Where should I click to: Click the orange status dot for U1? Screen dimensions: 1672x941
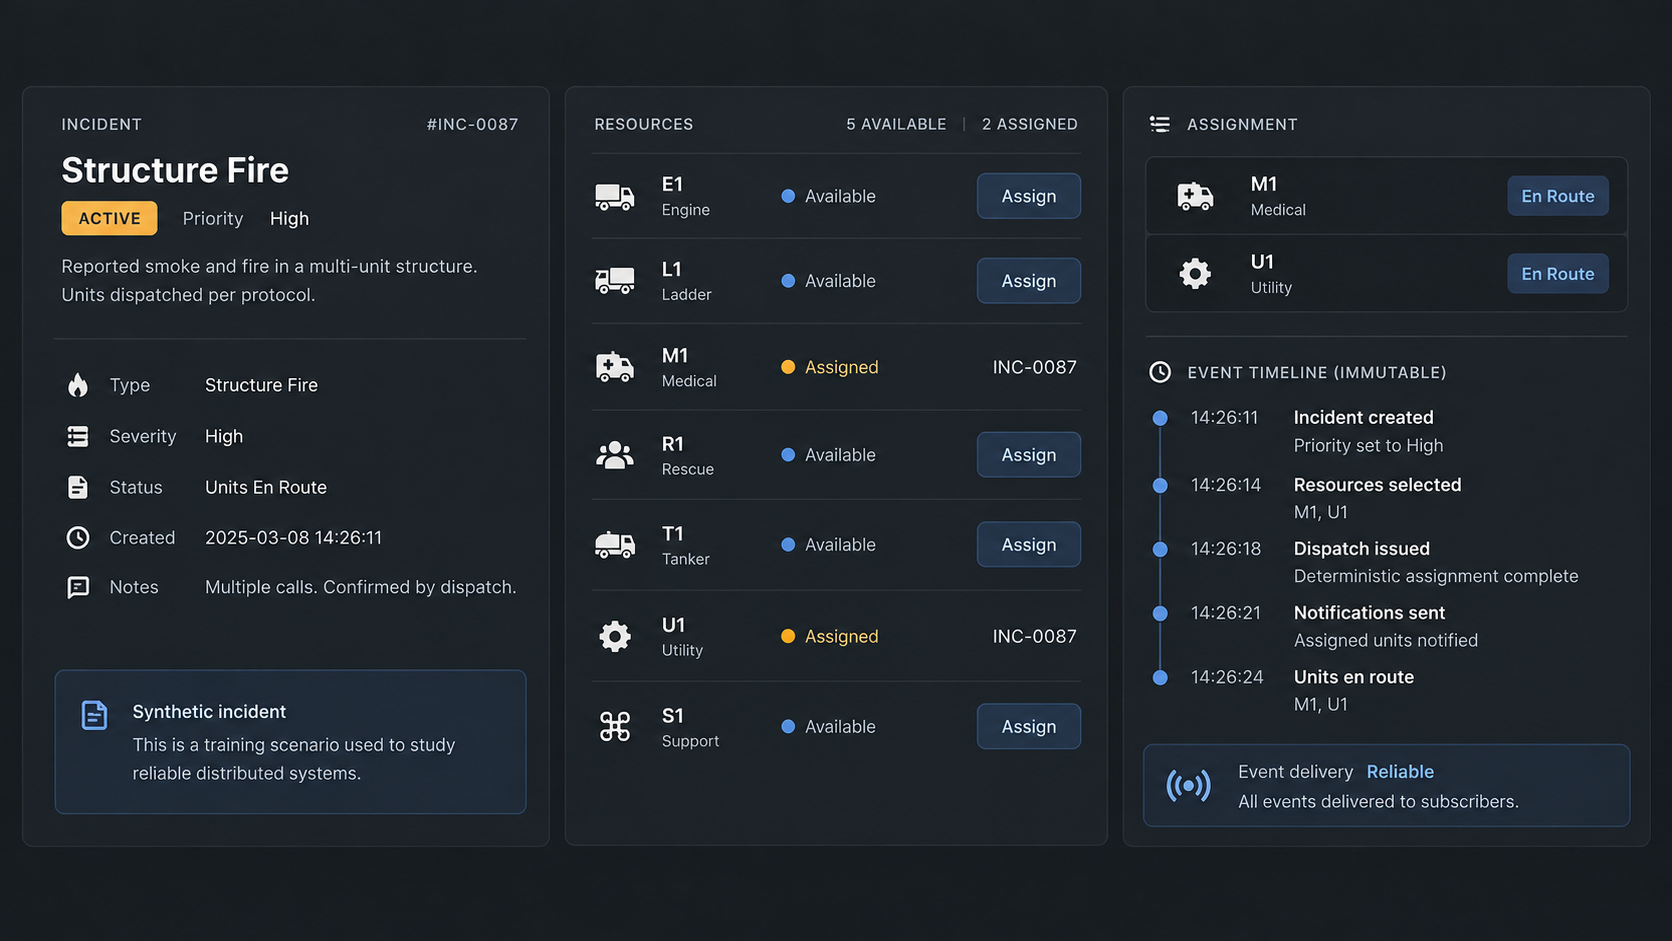pyautogui.click(x=788, y=636)
